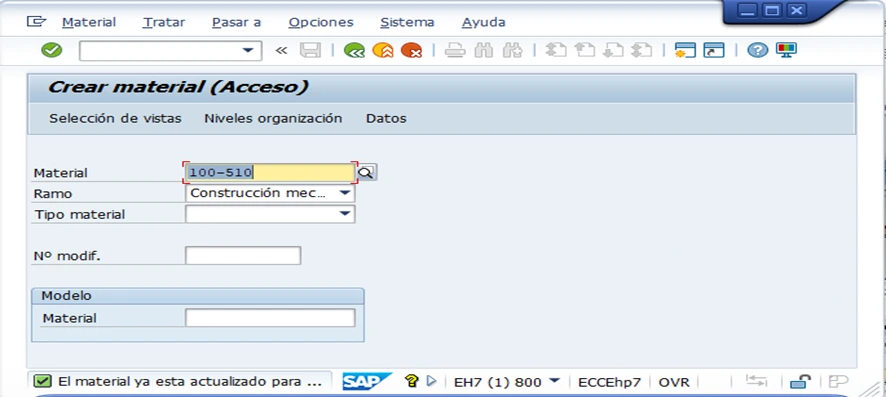Click the SAP logo in status bar
This screenshot has height=397, width=886.
tap(367, 382)
